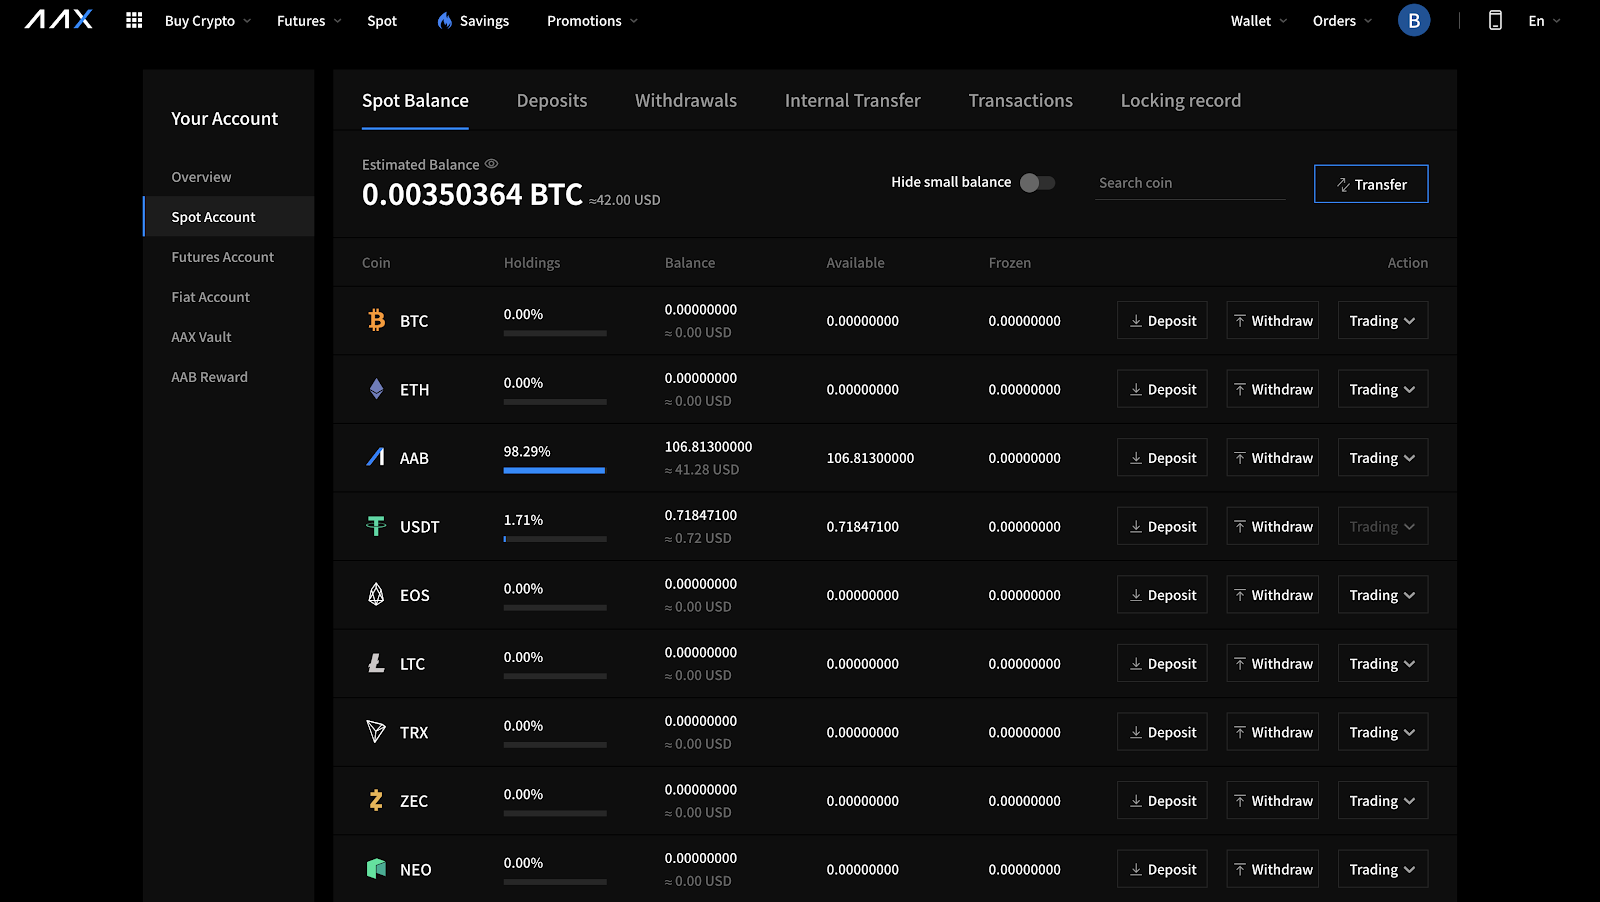Click the TRX coin icon
This screenshot has width=1600, height=902.
pos(376,732)
